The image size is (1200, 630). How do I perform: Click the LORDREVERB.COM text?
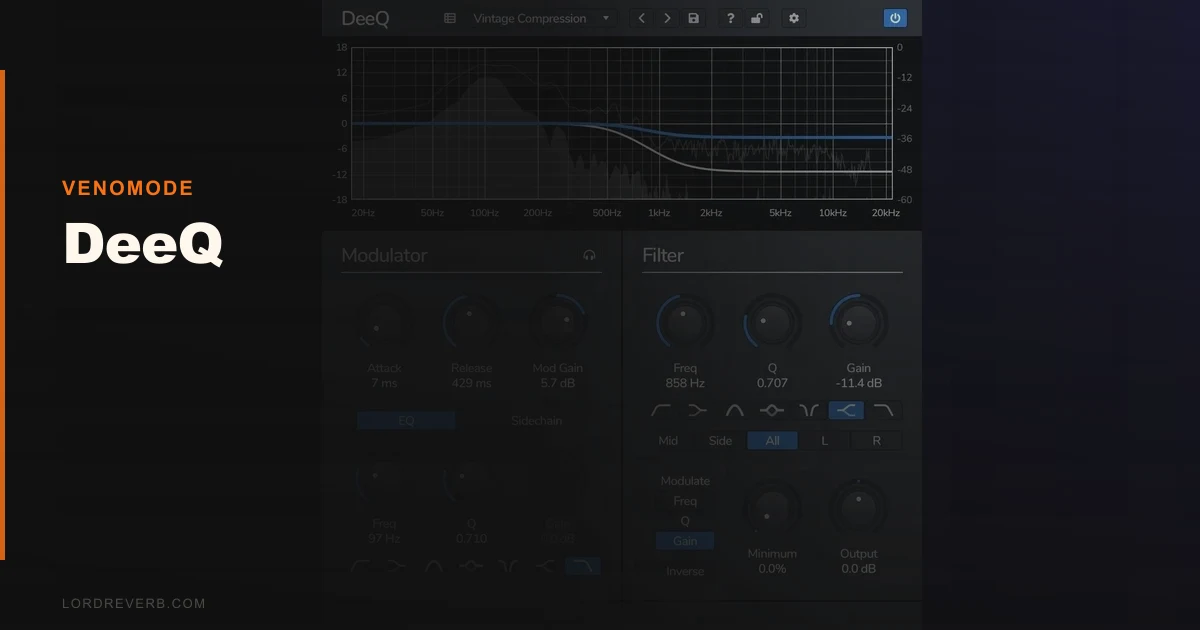(x=133, y=604)
